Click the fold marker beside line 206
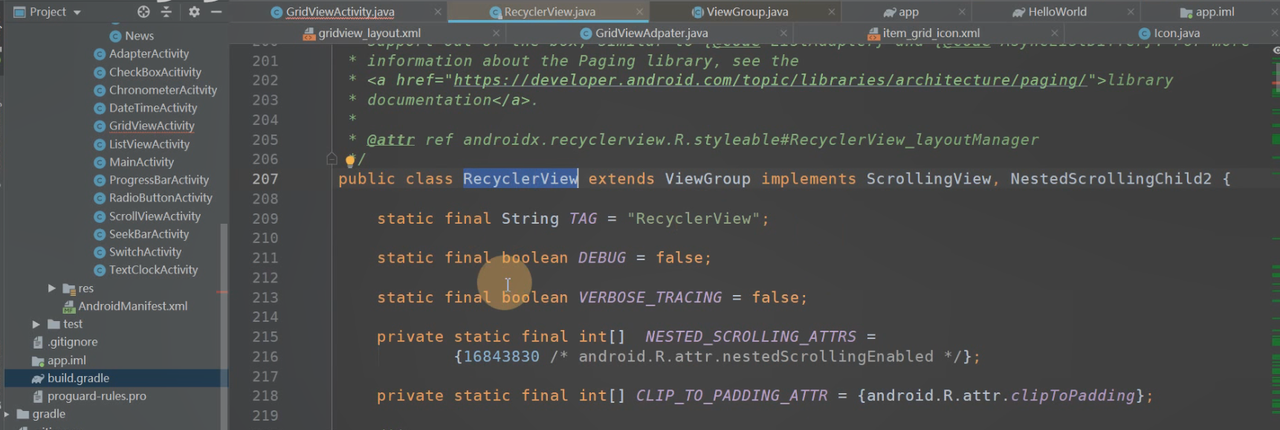1280x430 pixels. coord(332,159)
